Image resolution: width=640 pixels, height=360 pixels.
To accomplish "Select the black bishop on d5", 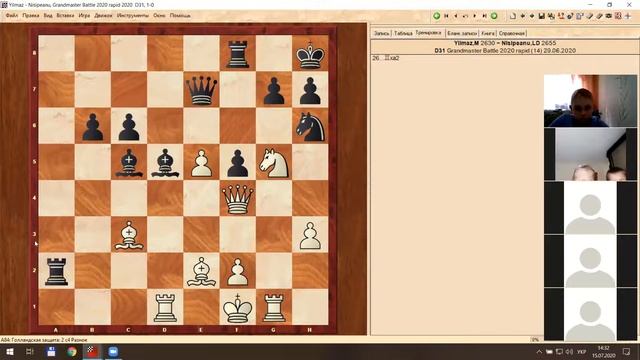I will 165,162.
